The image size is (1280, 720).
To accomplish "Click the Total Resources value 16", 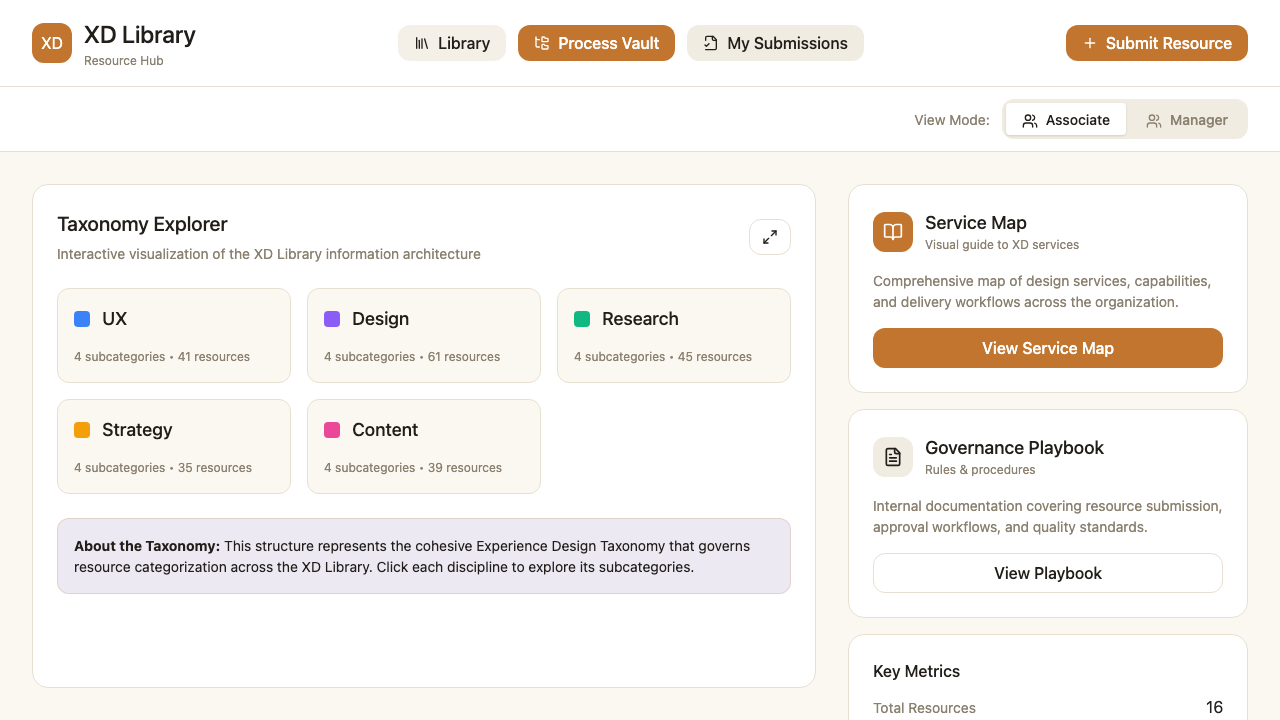I will (1214, 707).
